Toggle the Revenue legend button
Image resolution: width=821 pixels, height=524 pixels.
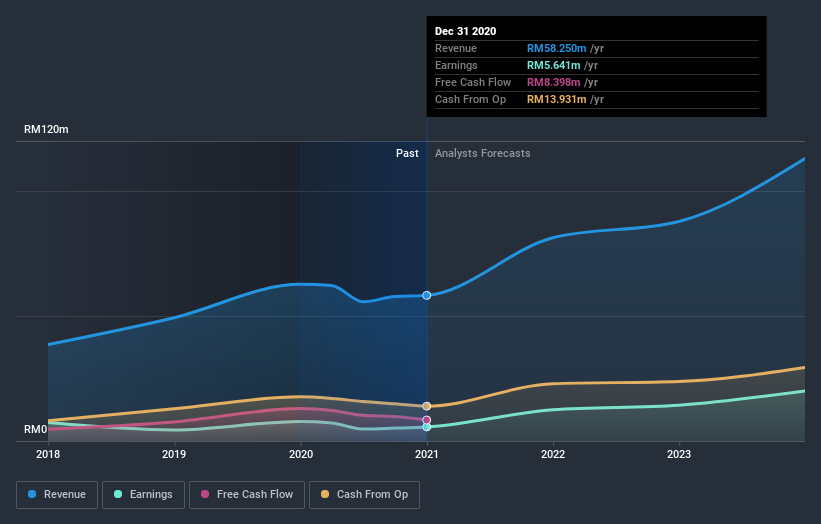point(57,495)
